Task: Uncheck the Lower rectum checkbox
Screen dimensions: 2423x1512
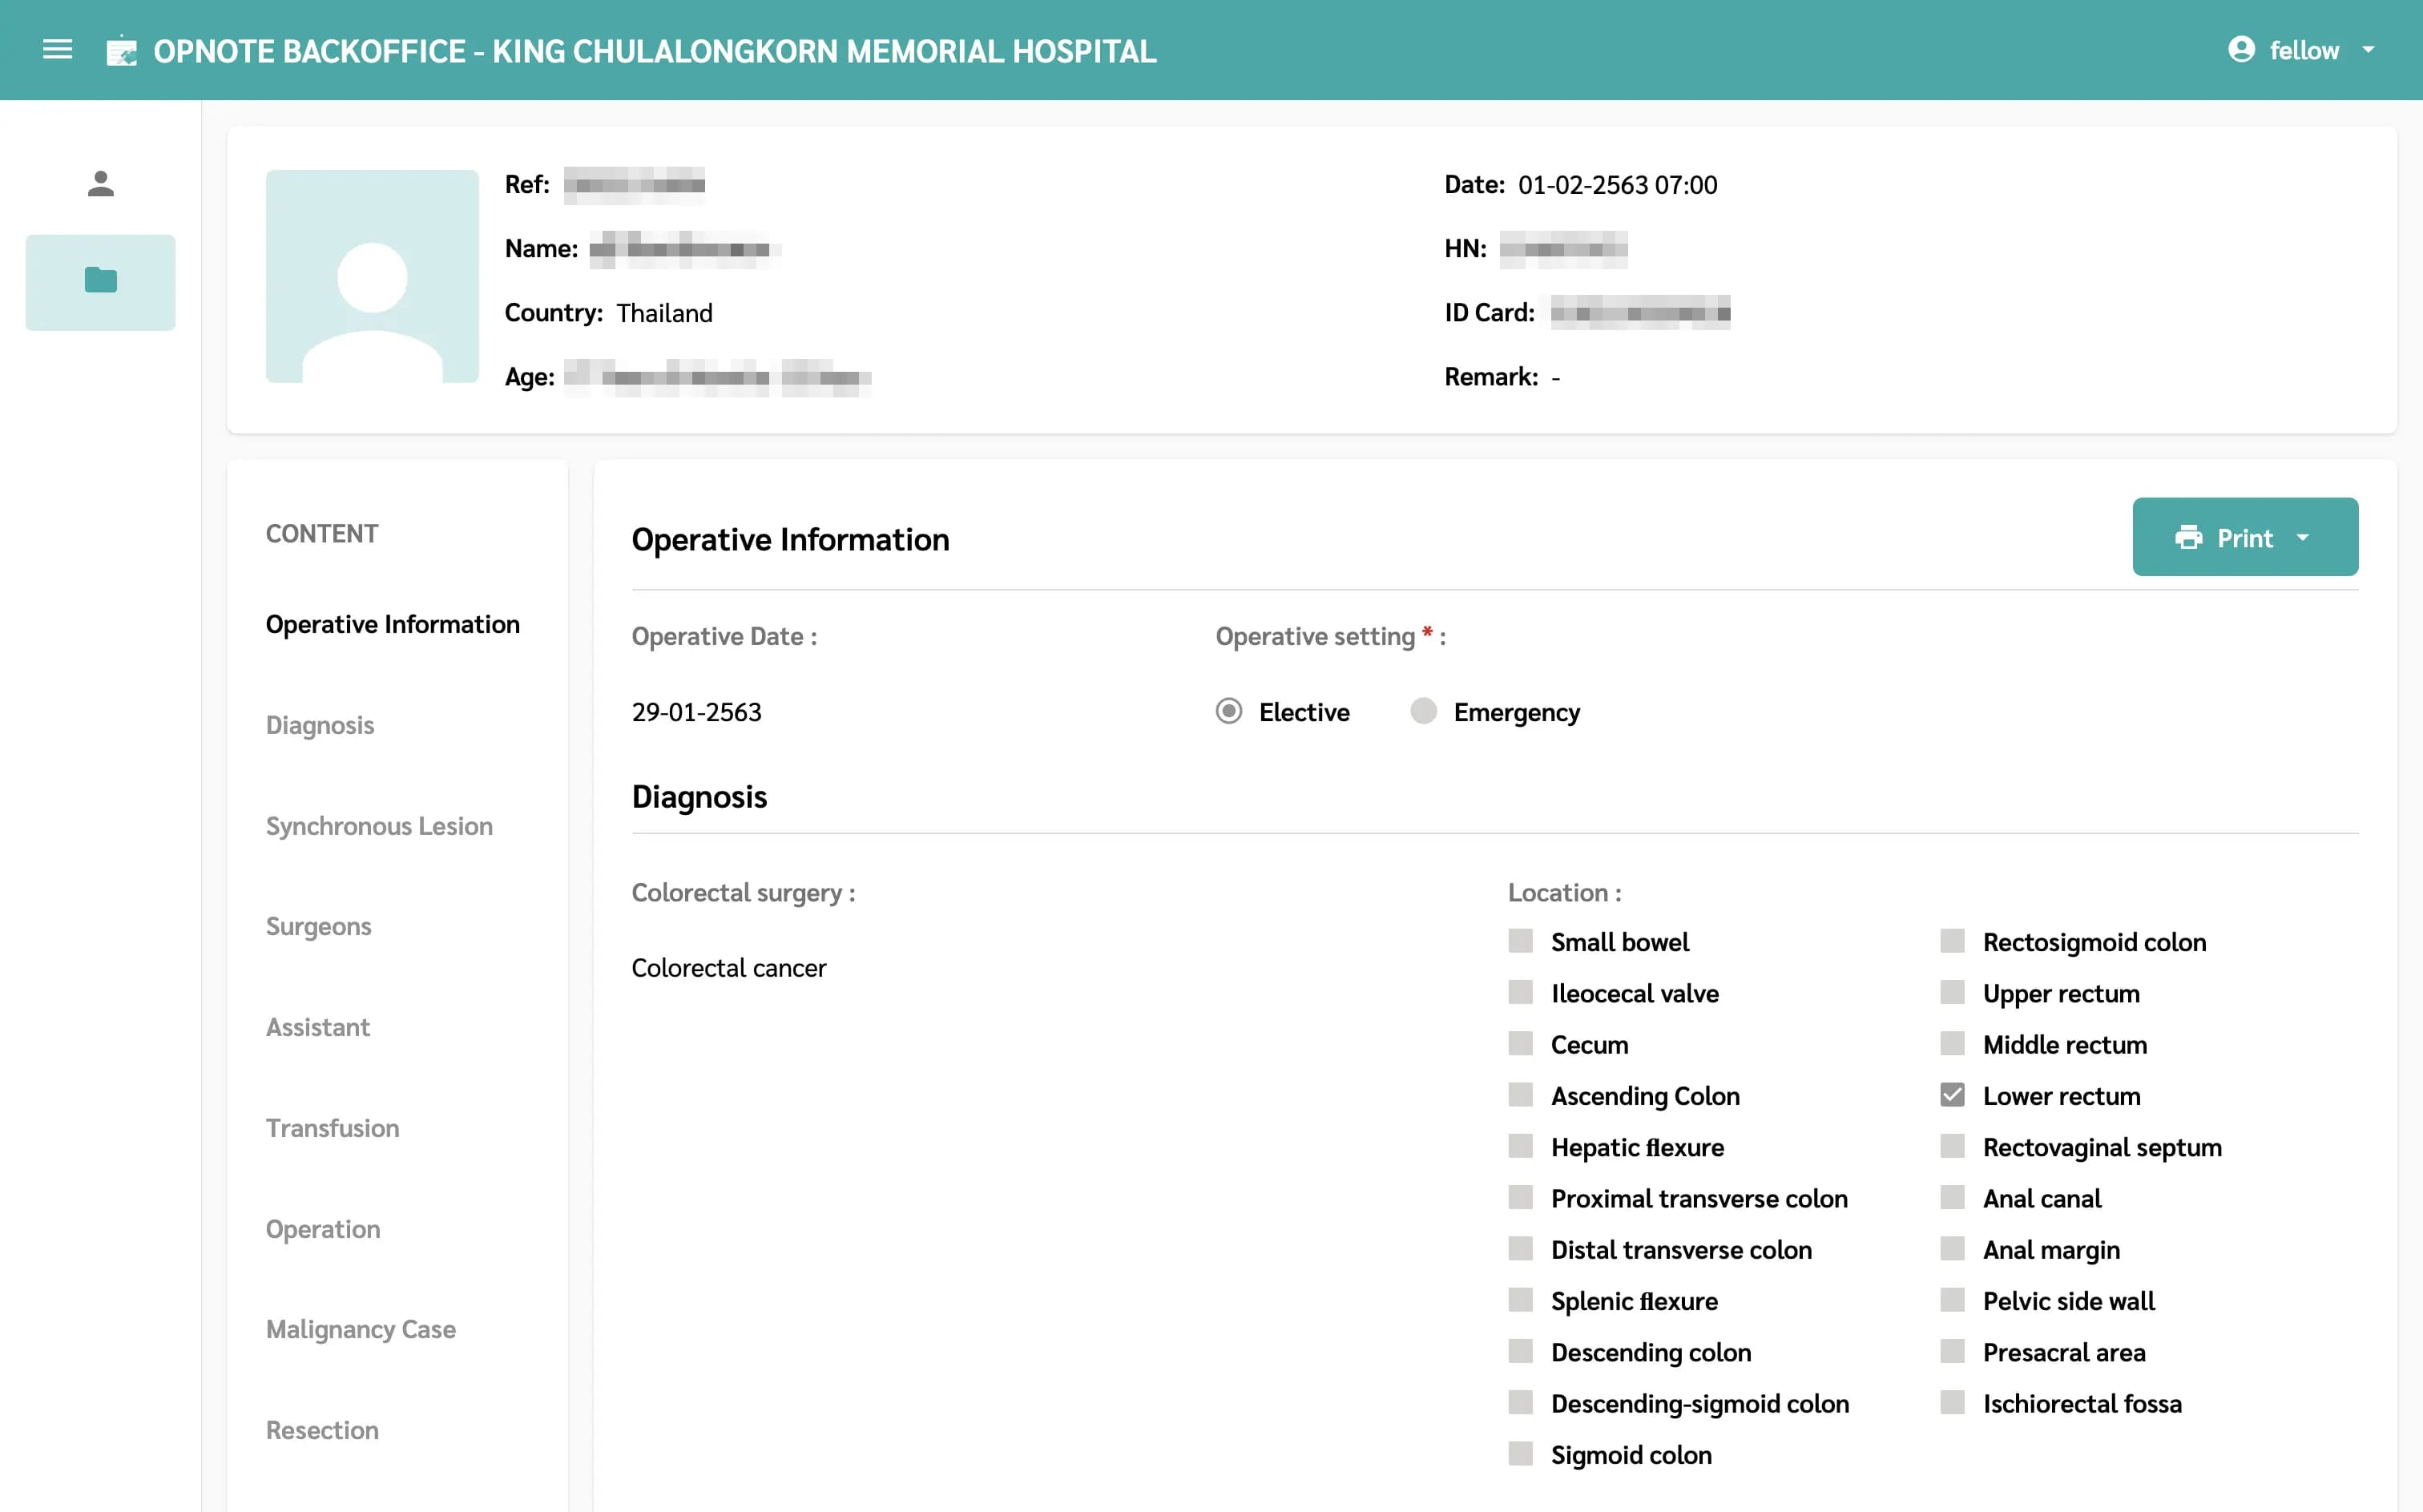Action: [1951, 1095]
